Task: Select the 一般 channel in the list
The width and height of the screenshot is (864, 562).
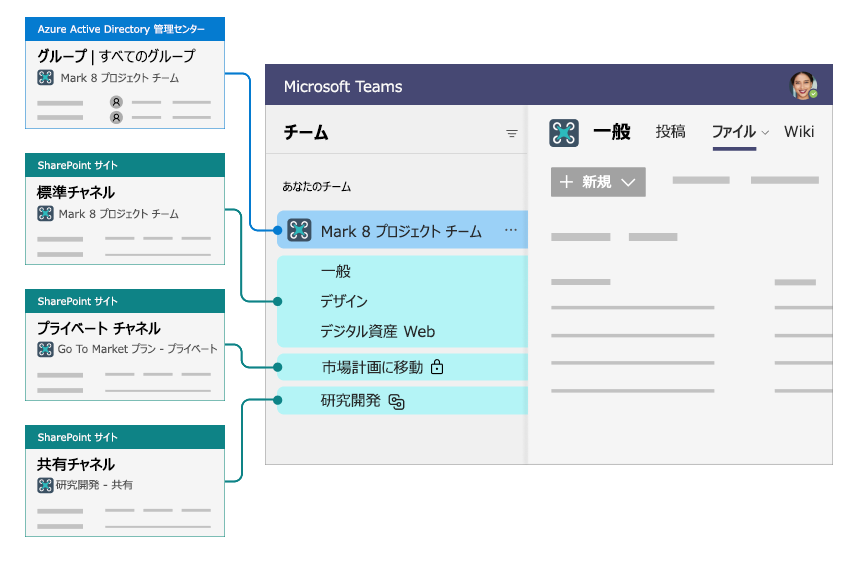Action: click(336, 271)
